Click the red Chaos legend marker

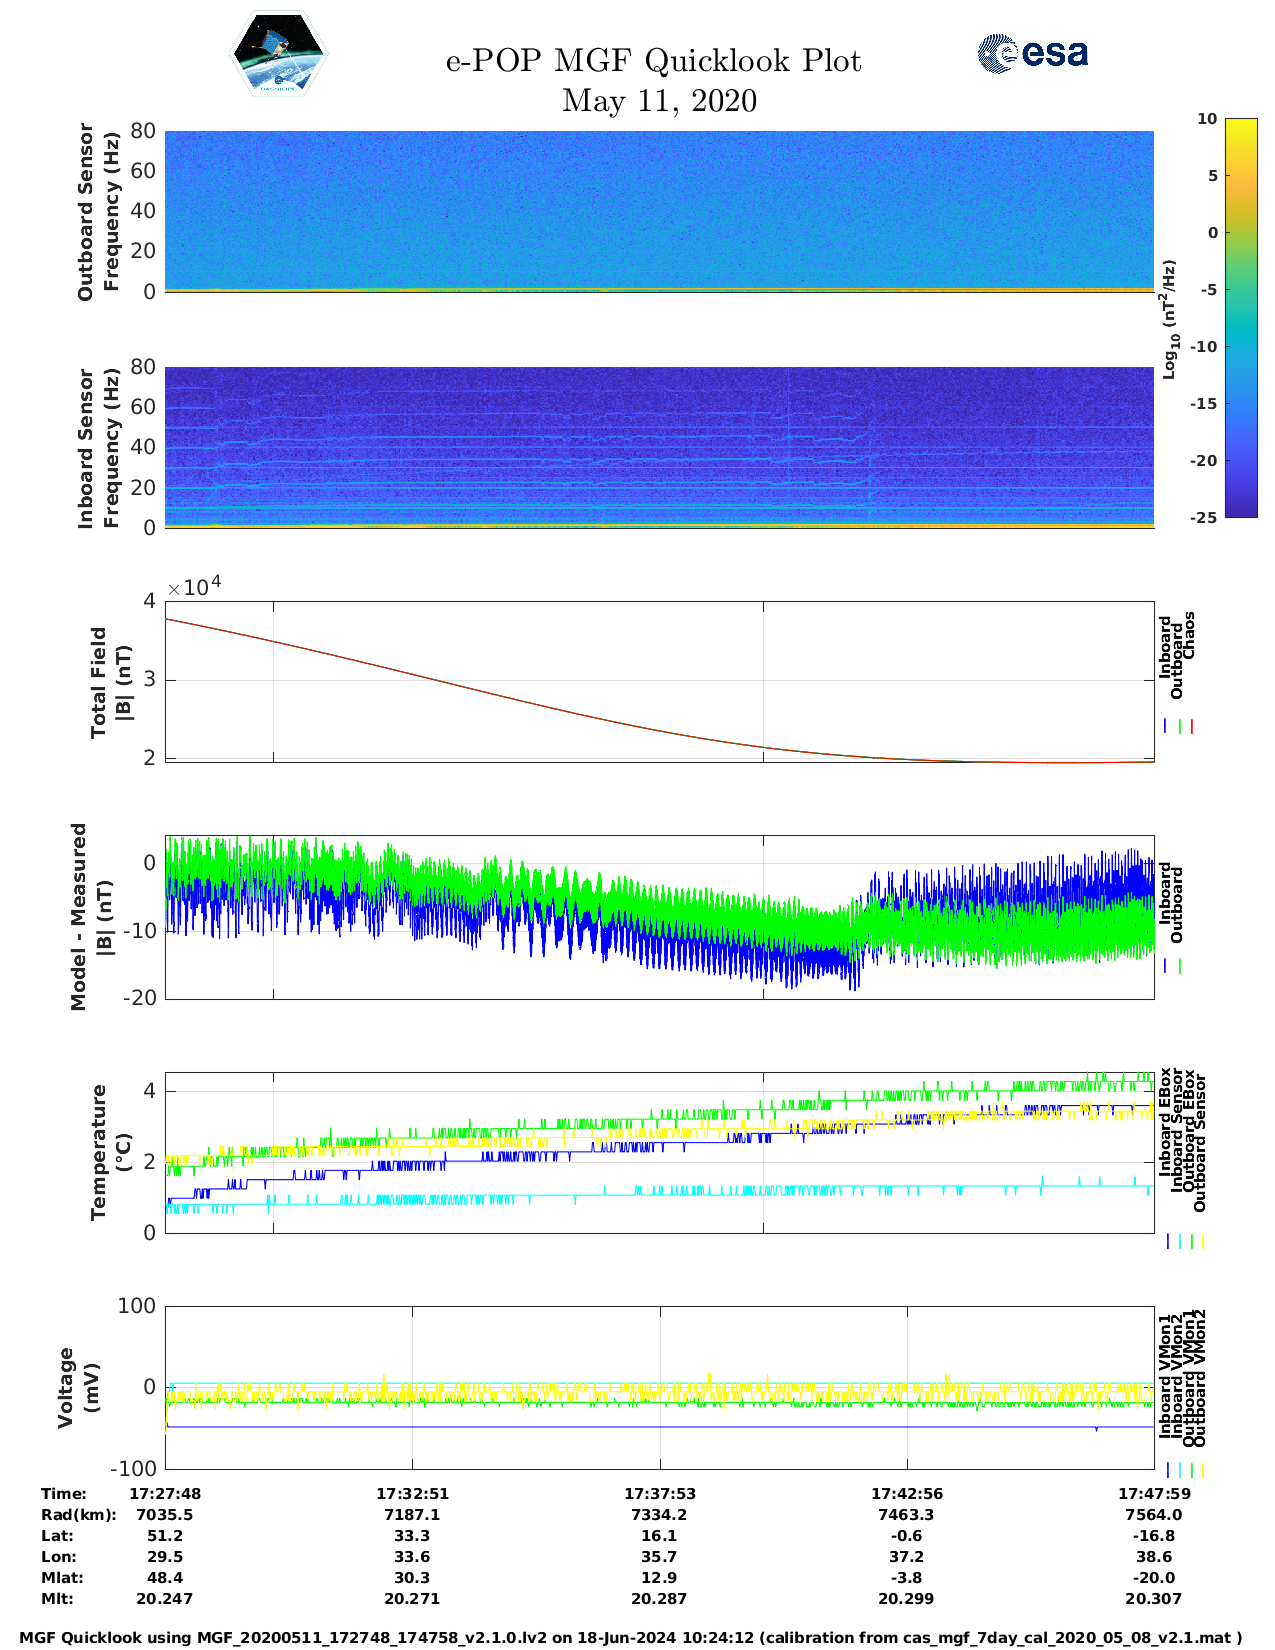[x=1192, y=727]
